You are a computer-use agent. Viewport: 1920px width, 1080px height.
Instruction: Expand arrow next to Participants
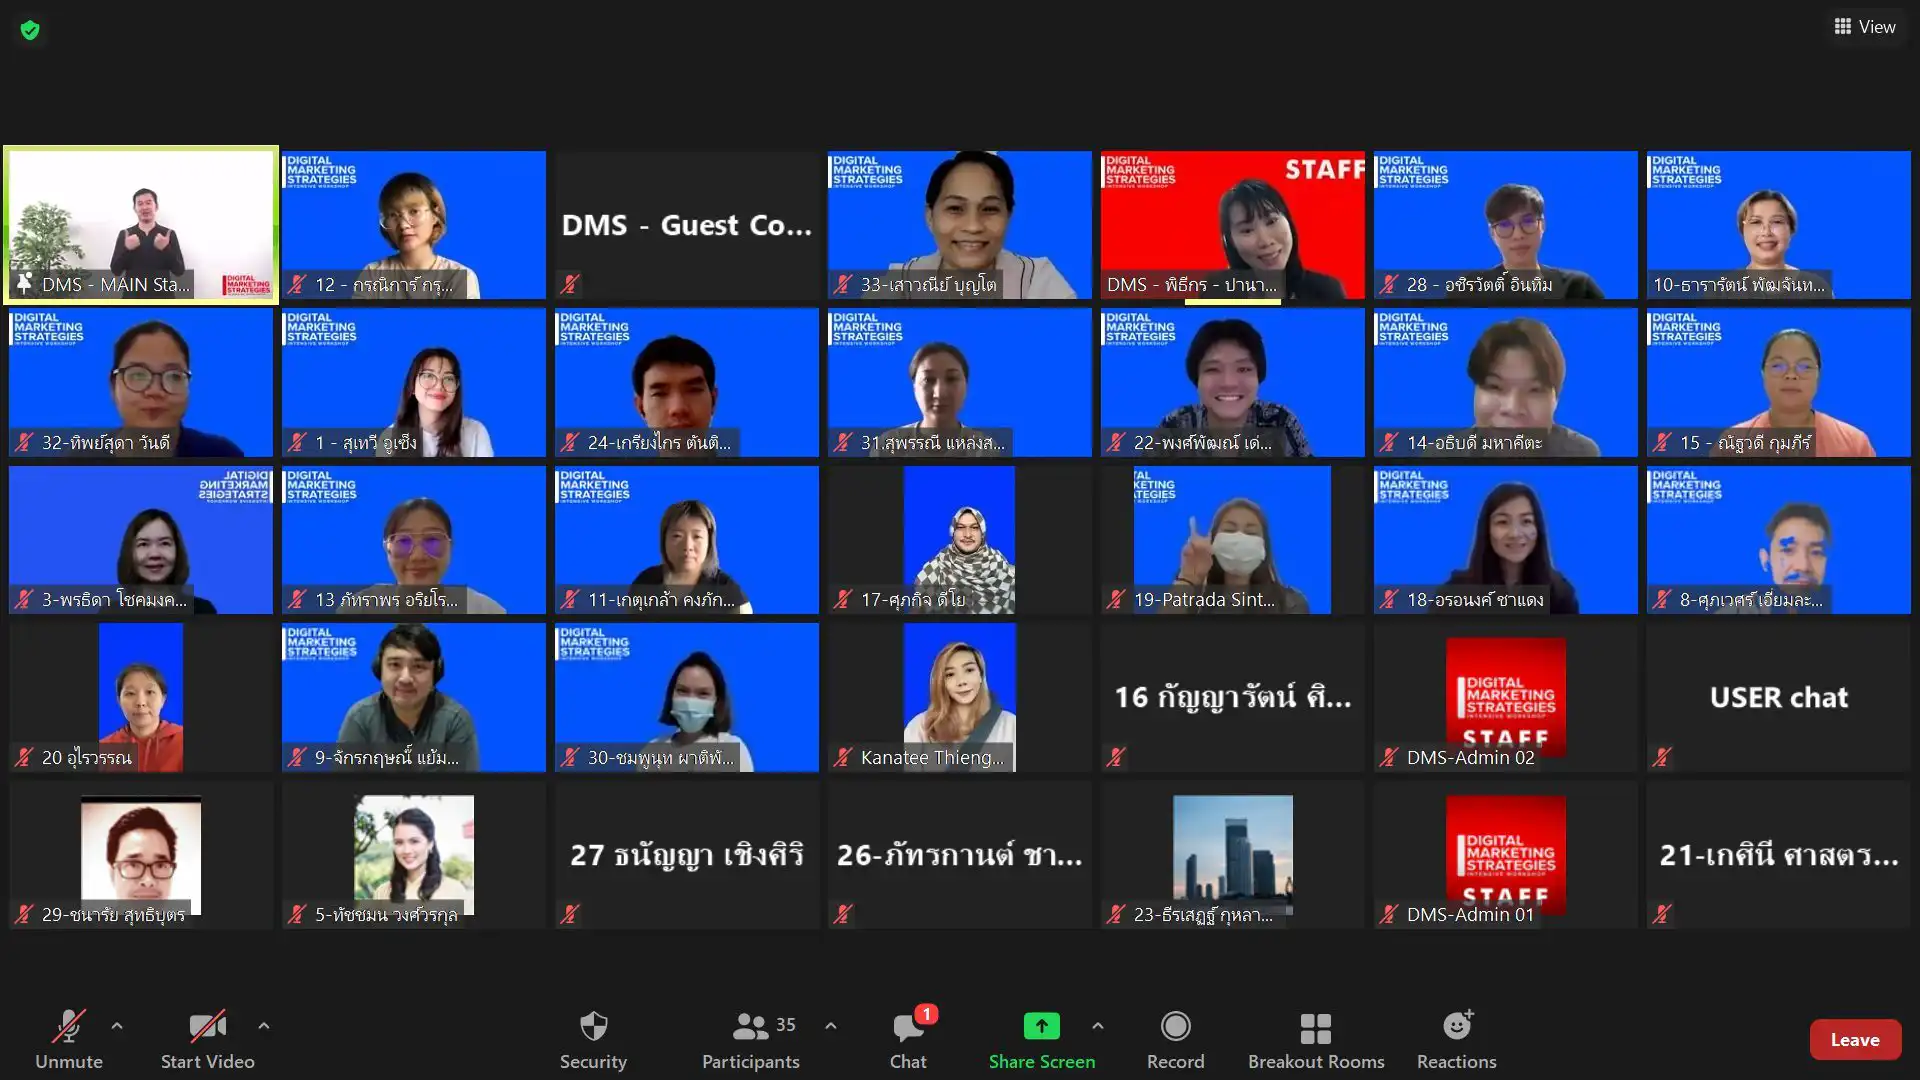point(831,1026)
